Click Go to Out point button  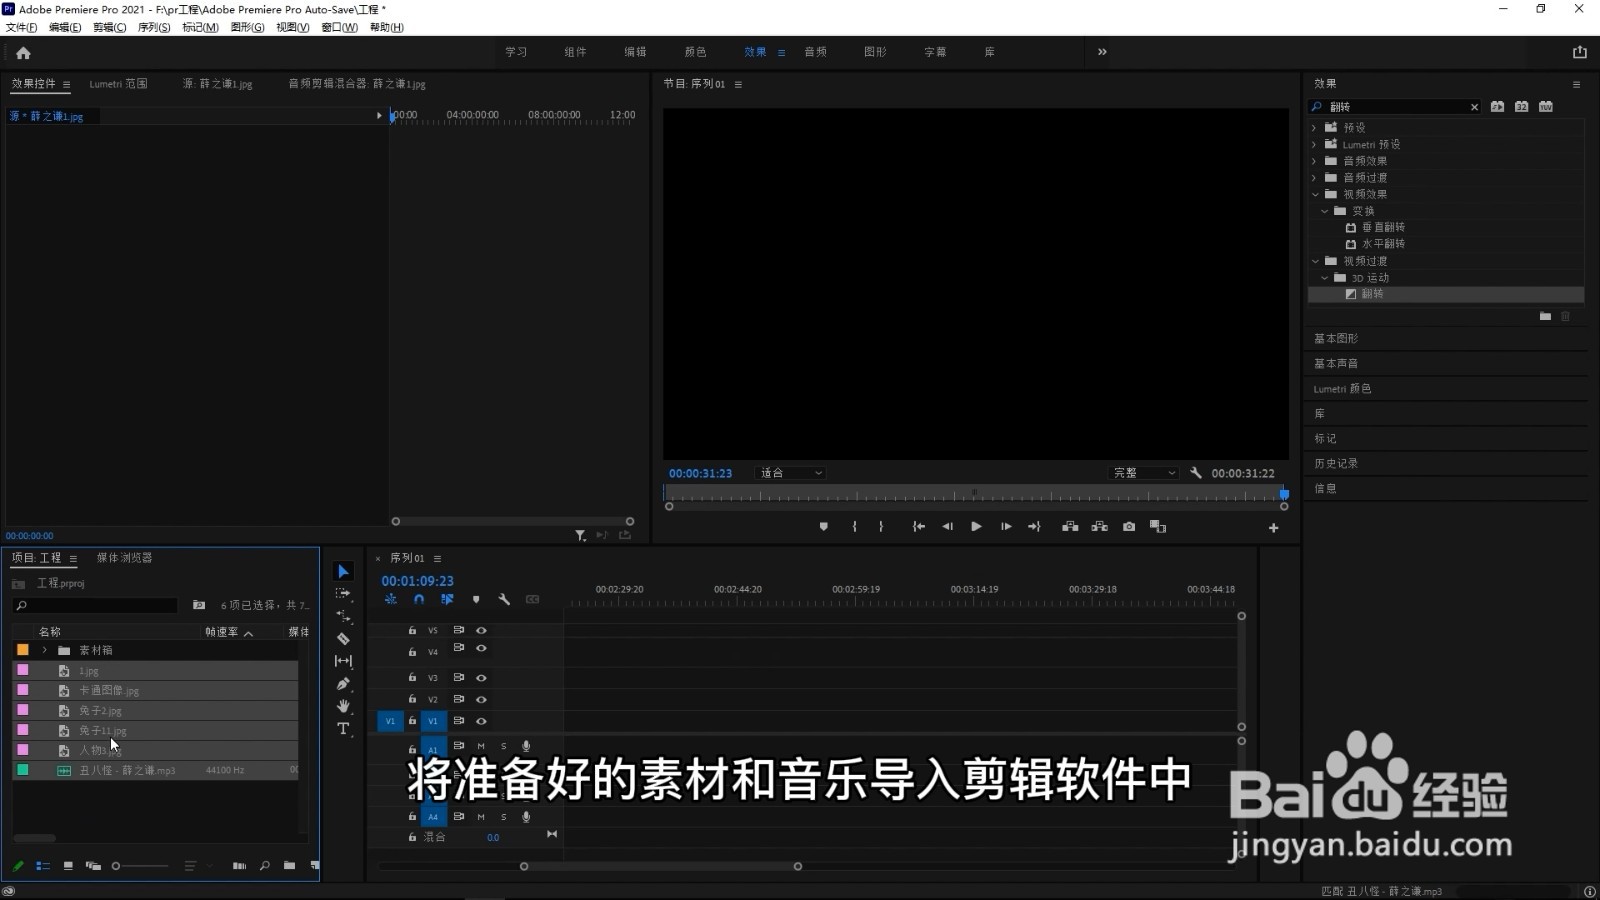point(1034,527)
